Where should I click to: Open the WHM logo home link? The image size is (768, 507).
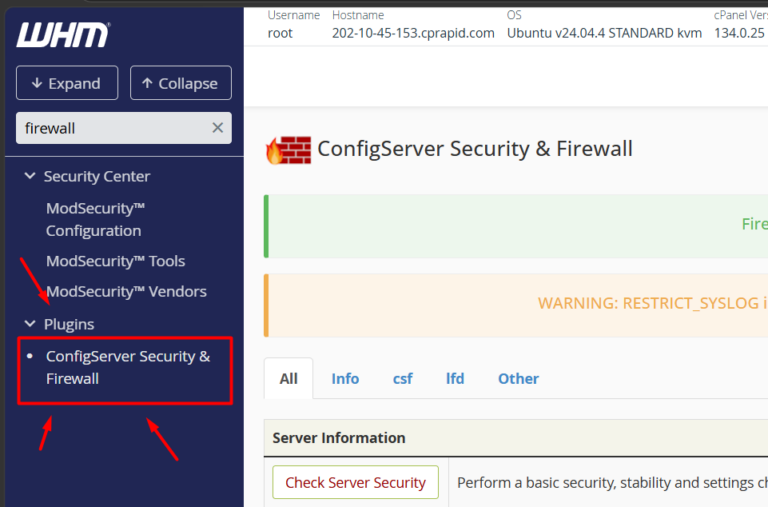pyautogui.click(x=63, y=35)
